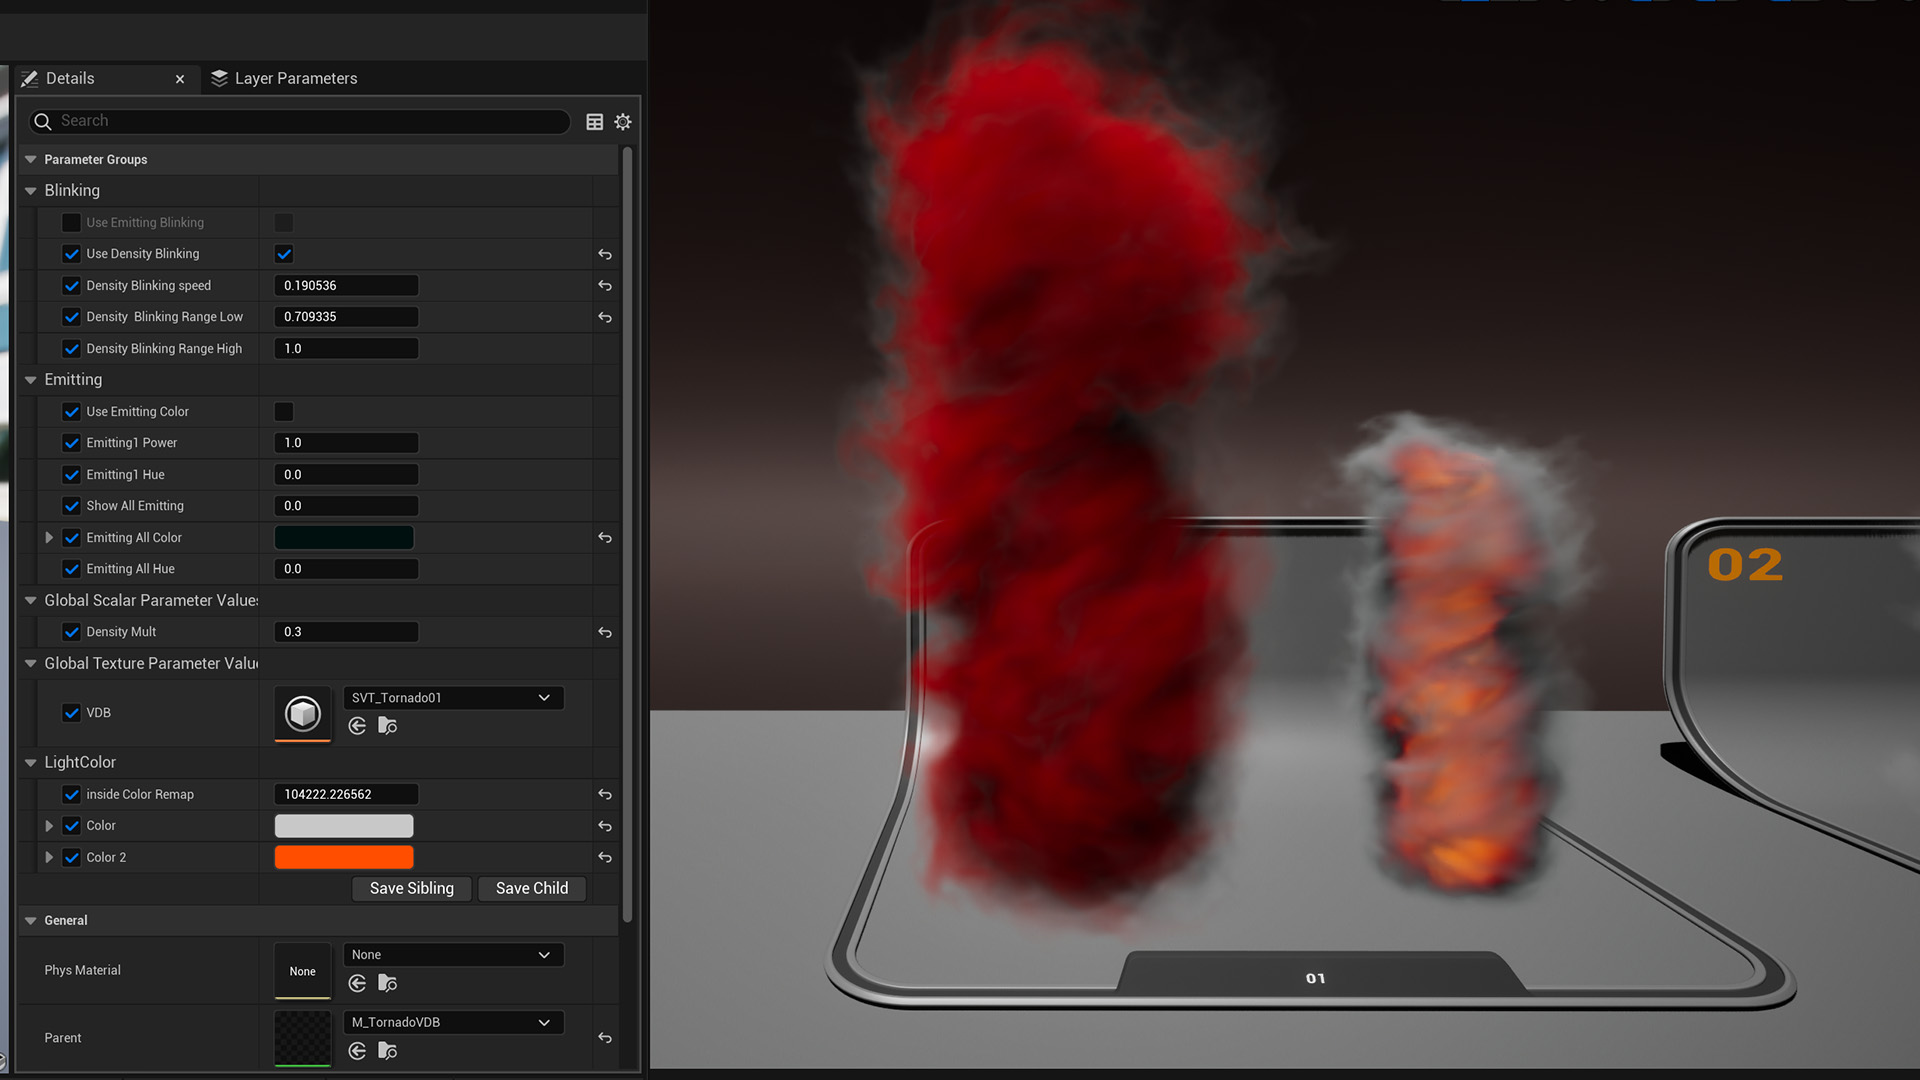Select the Details tab

(70, 78)
